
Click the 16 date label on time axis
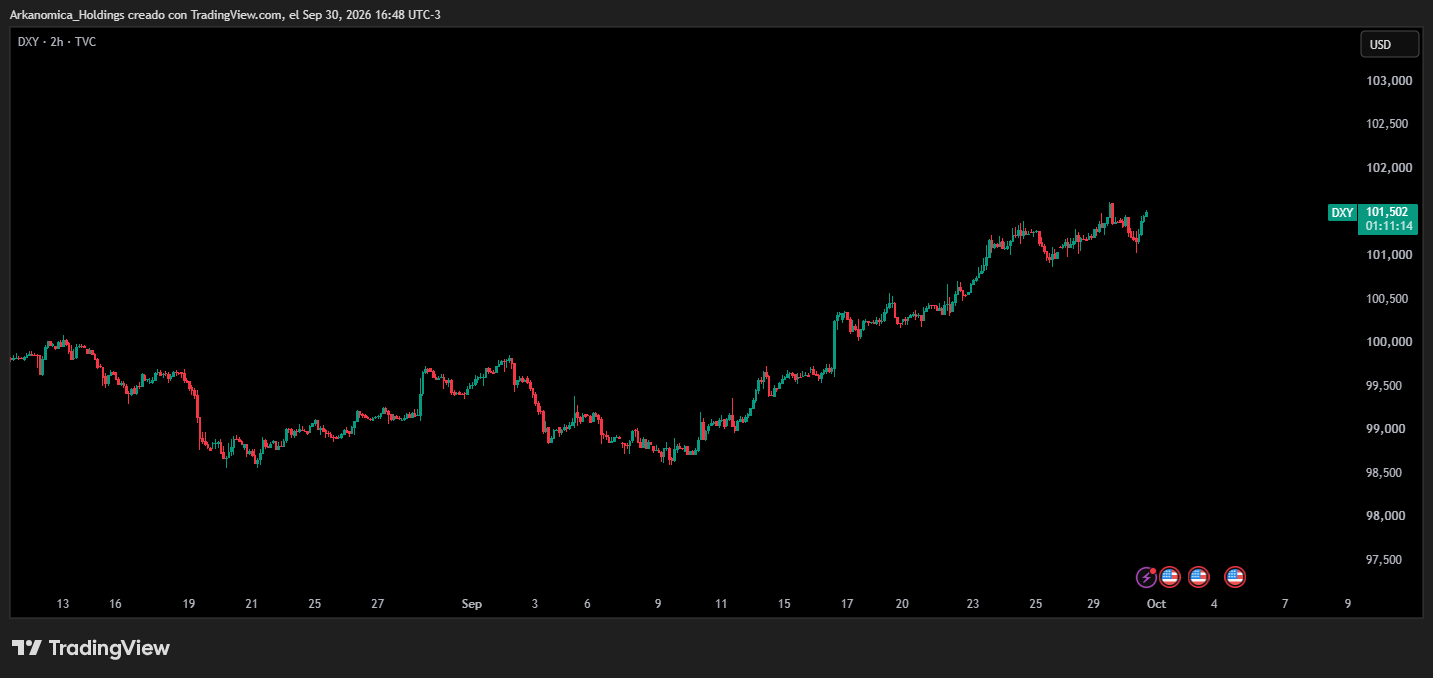pyautogui.click(x=116, y=604)
